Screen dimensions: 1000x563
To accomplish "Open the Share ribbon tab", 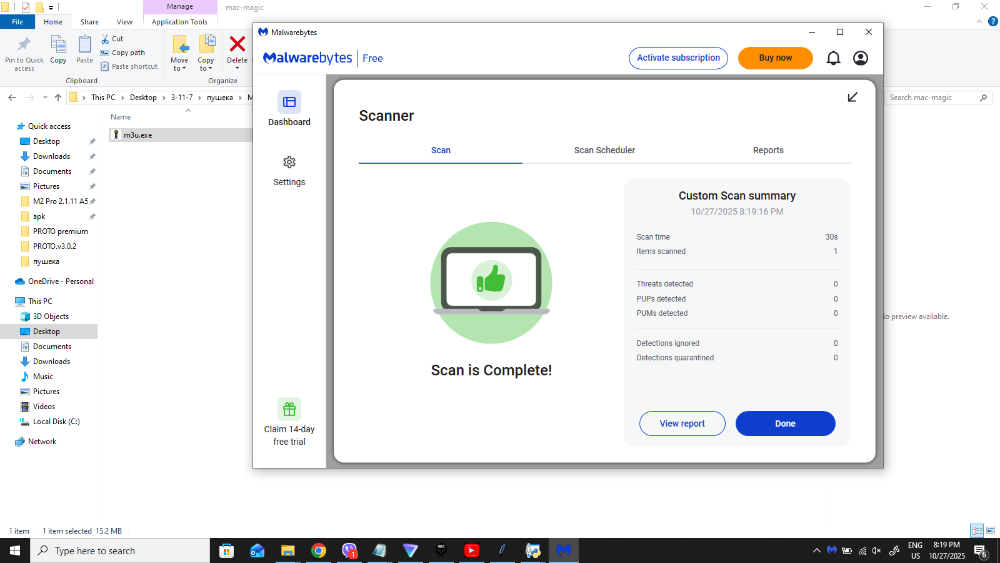I will 89,22.
